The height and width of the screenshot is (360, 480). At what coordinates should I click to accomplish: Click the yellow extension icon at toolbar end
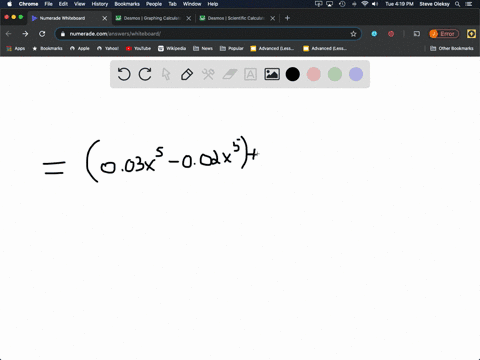pyautogui.click(x=471, y=34)
